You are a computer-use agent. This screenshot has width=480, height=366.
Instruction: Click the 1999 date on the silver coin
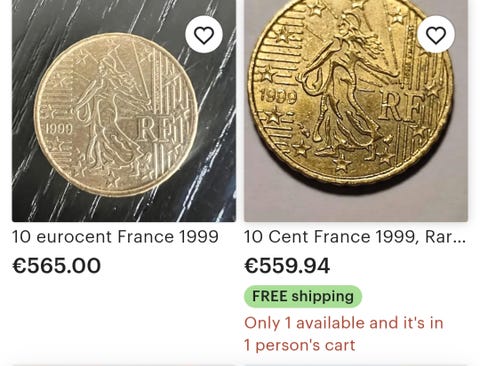pyautogui.click(x=59, y=129)
